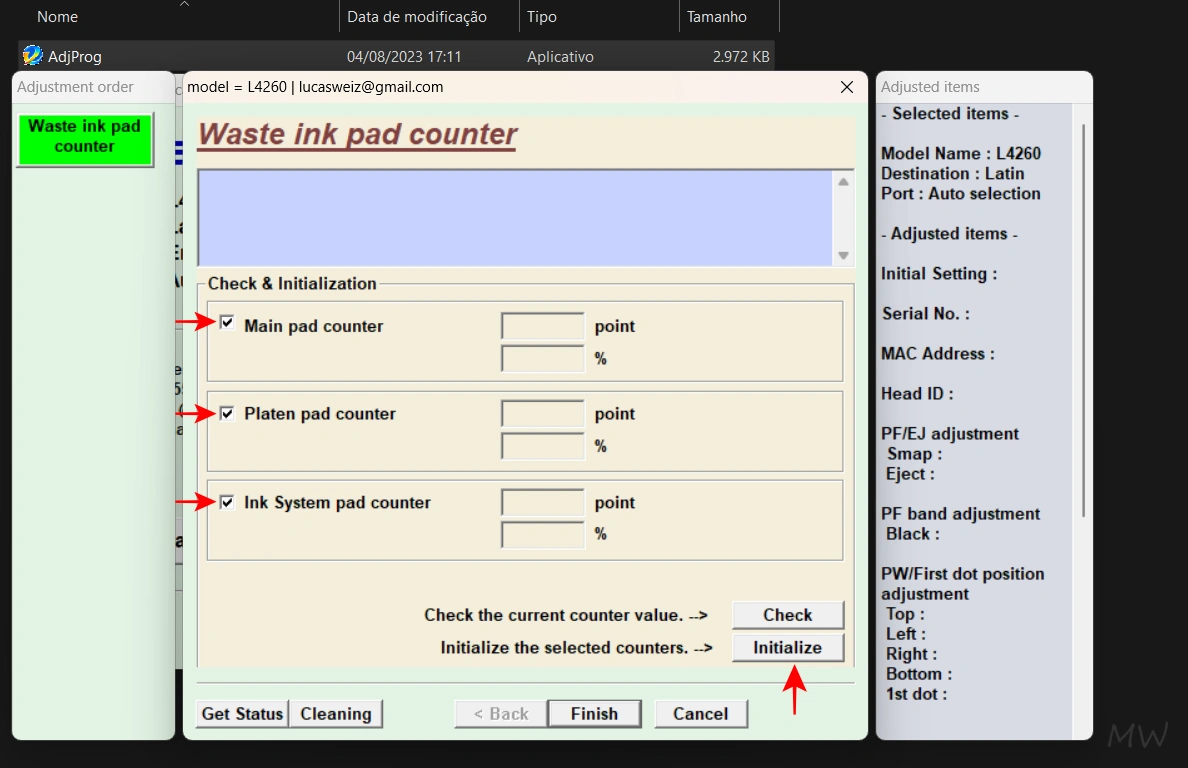
Task: Cancel the adjustment dialog
Action: click(x=700, y=714)
